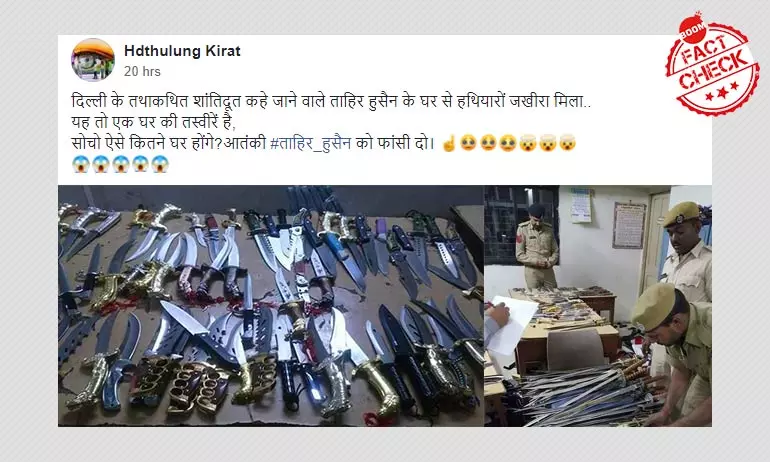
Task: Click the wall calendar in the photo
Action: pos(580,205)
